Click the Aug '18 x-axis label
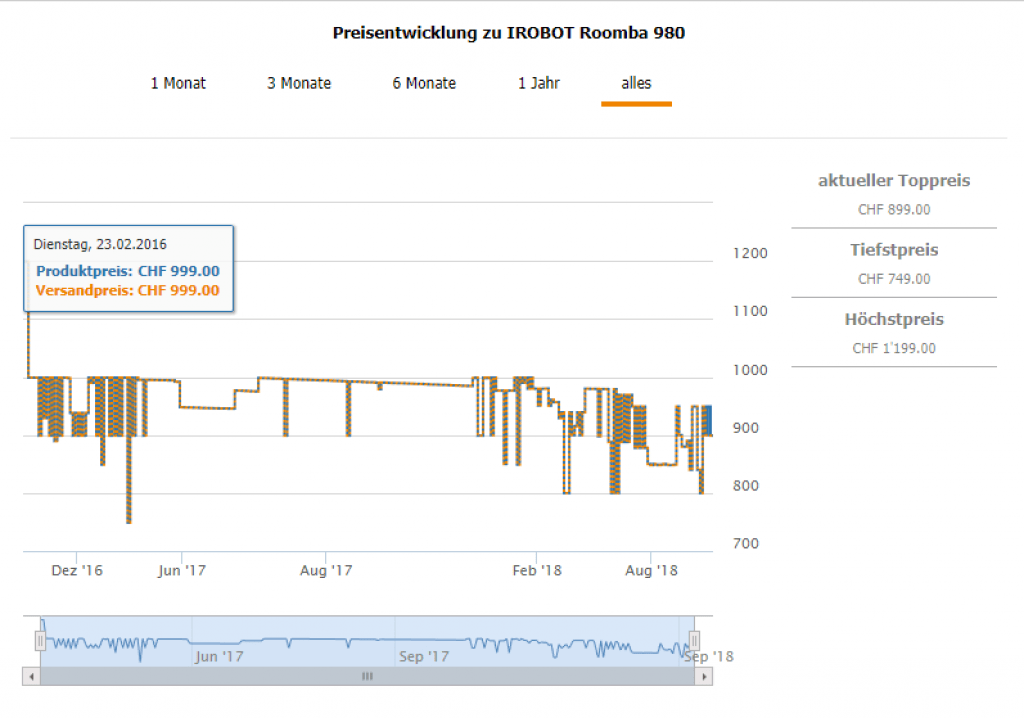The height and width of the screenshot is (718, 1024). pos(652,570)
